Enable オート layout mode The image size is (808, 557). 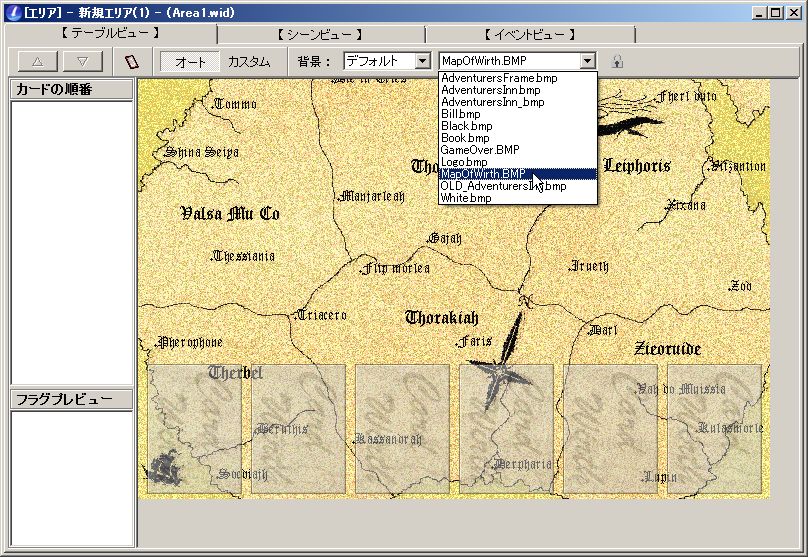click(x=190, y=62)
